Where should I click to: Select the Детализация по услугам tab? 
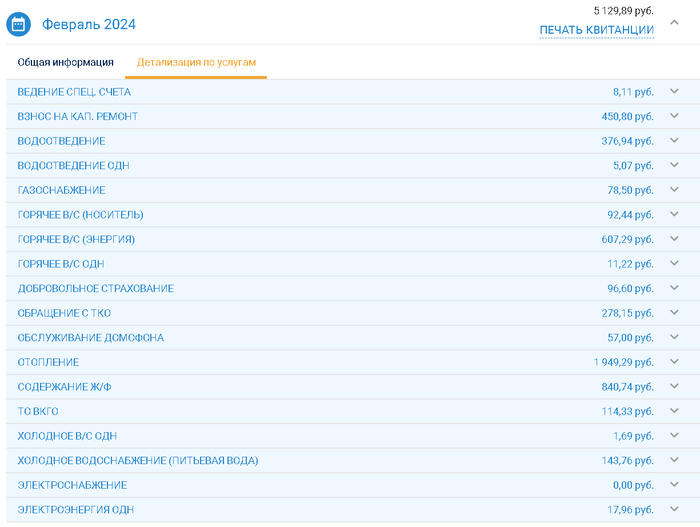196,62
